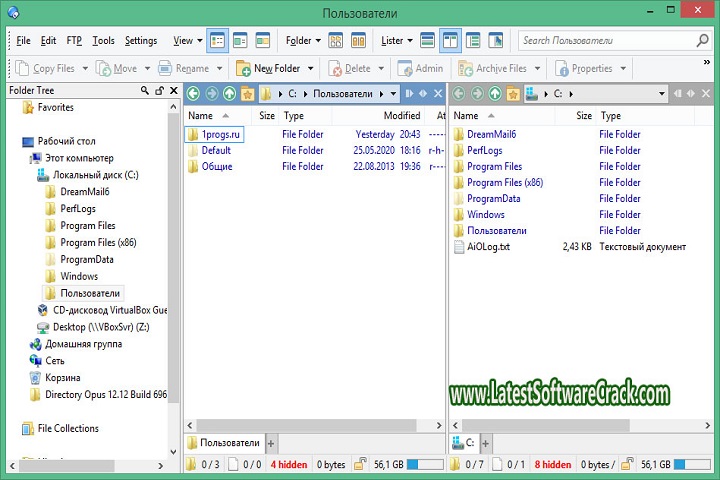
Task: Open the FTP menu
Action: (x=74, y=41)
